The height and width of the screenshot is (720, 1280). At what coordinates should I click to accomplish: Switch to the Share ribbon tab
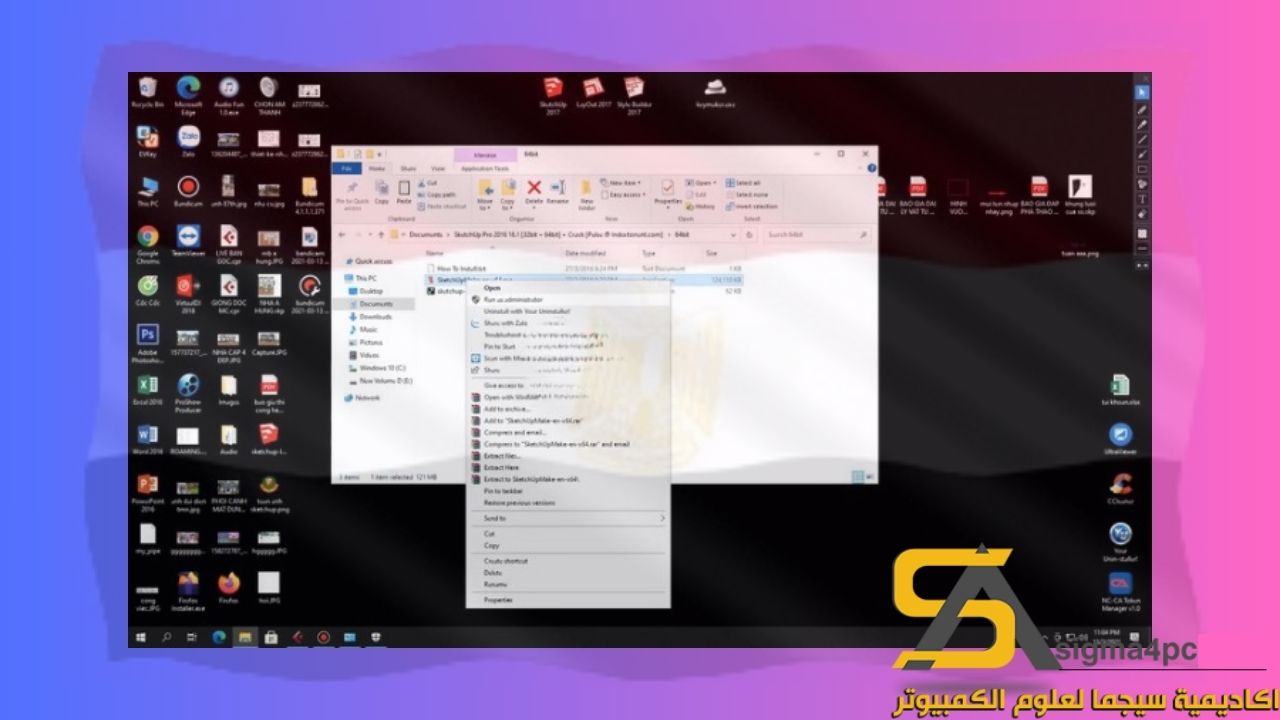tap(408, 169)
